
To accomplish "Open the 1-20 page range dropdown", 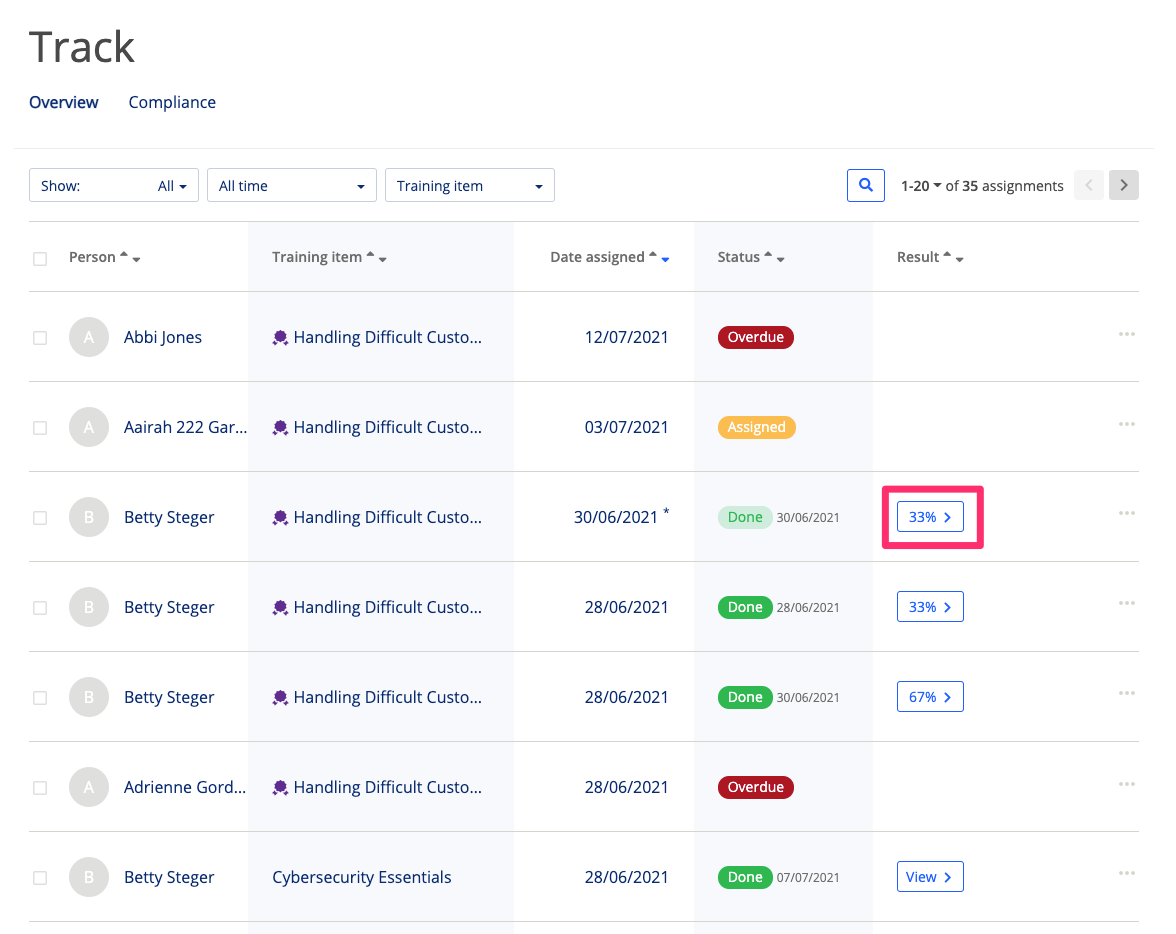I will coord(921,186).
